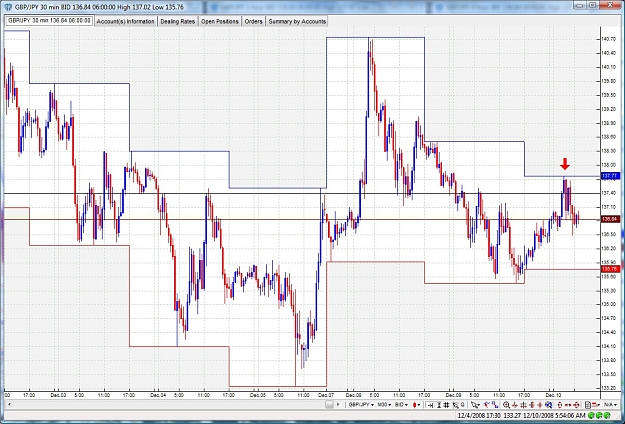Click the red four-way move icon

pyautogui.click(x=577, y=405)
